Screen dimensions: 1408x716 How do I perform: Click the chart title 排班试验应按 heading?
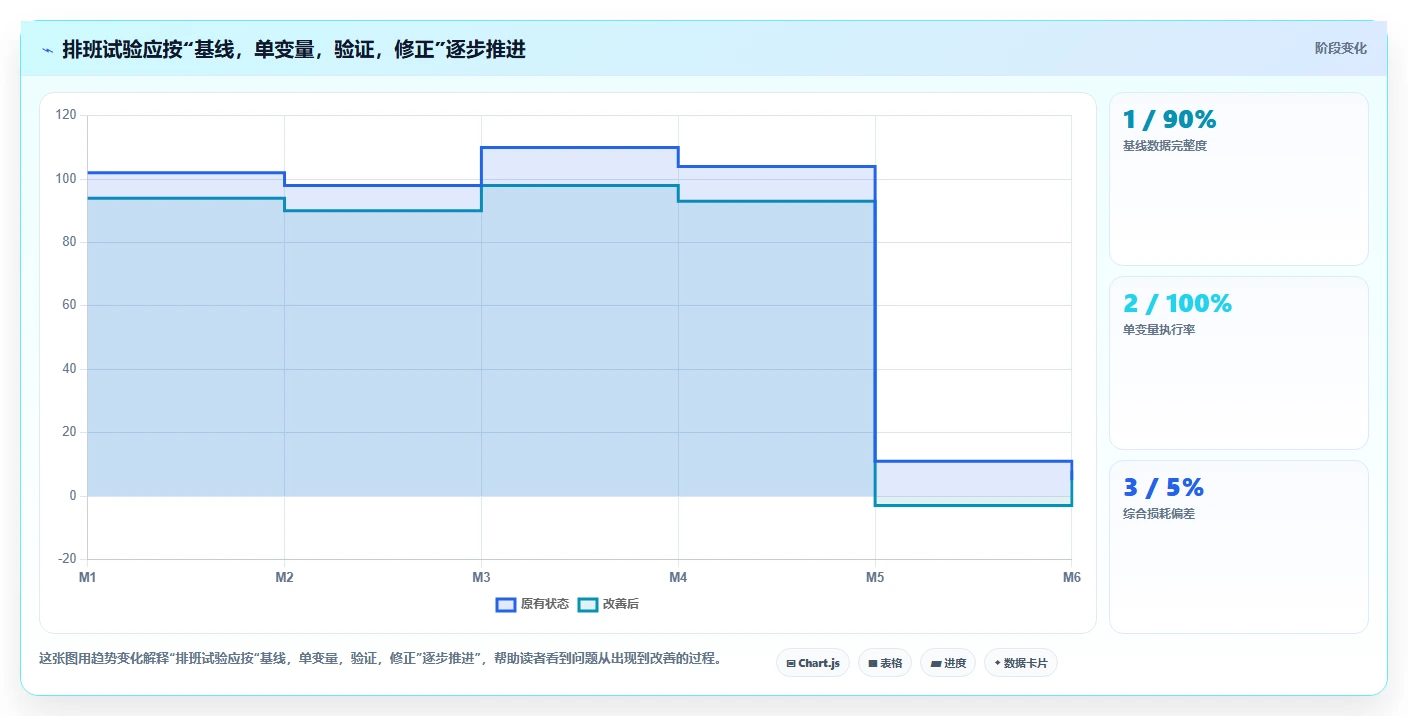point(294,49)
